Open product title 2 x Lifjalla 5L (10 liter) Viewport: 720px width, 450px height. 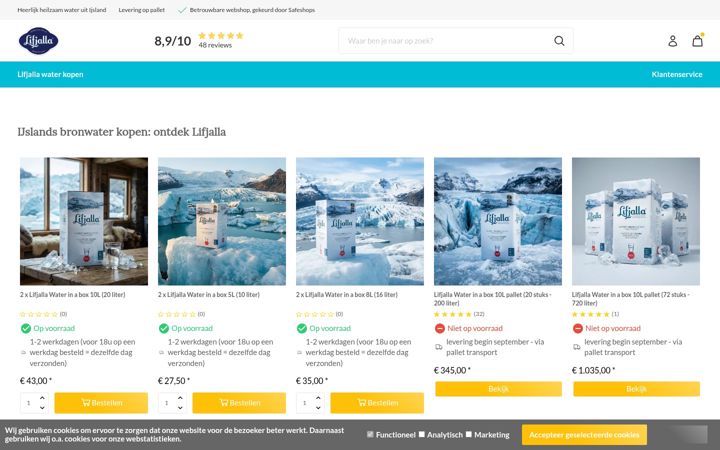209,295
